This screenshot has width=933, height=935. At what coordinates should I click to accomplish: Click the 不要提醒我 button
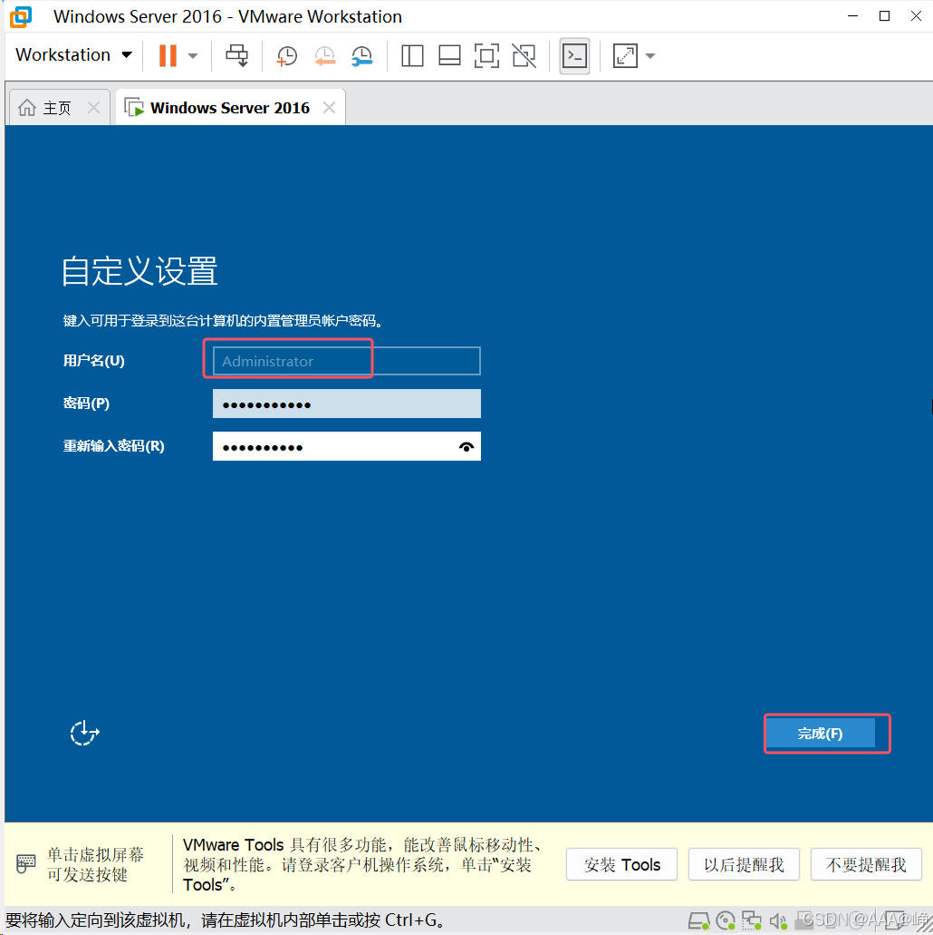[x=866, y=865]
